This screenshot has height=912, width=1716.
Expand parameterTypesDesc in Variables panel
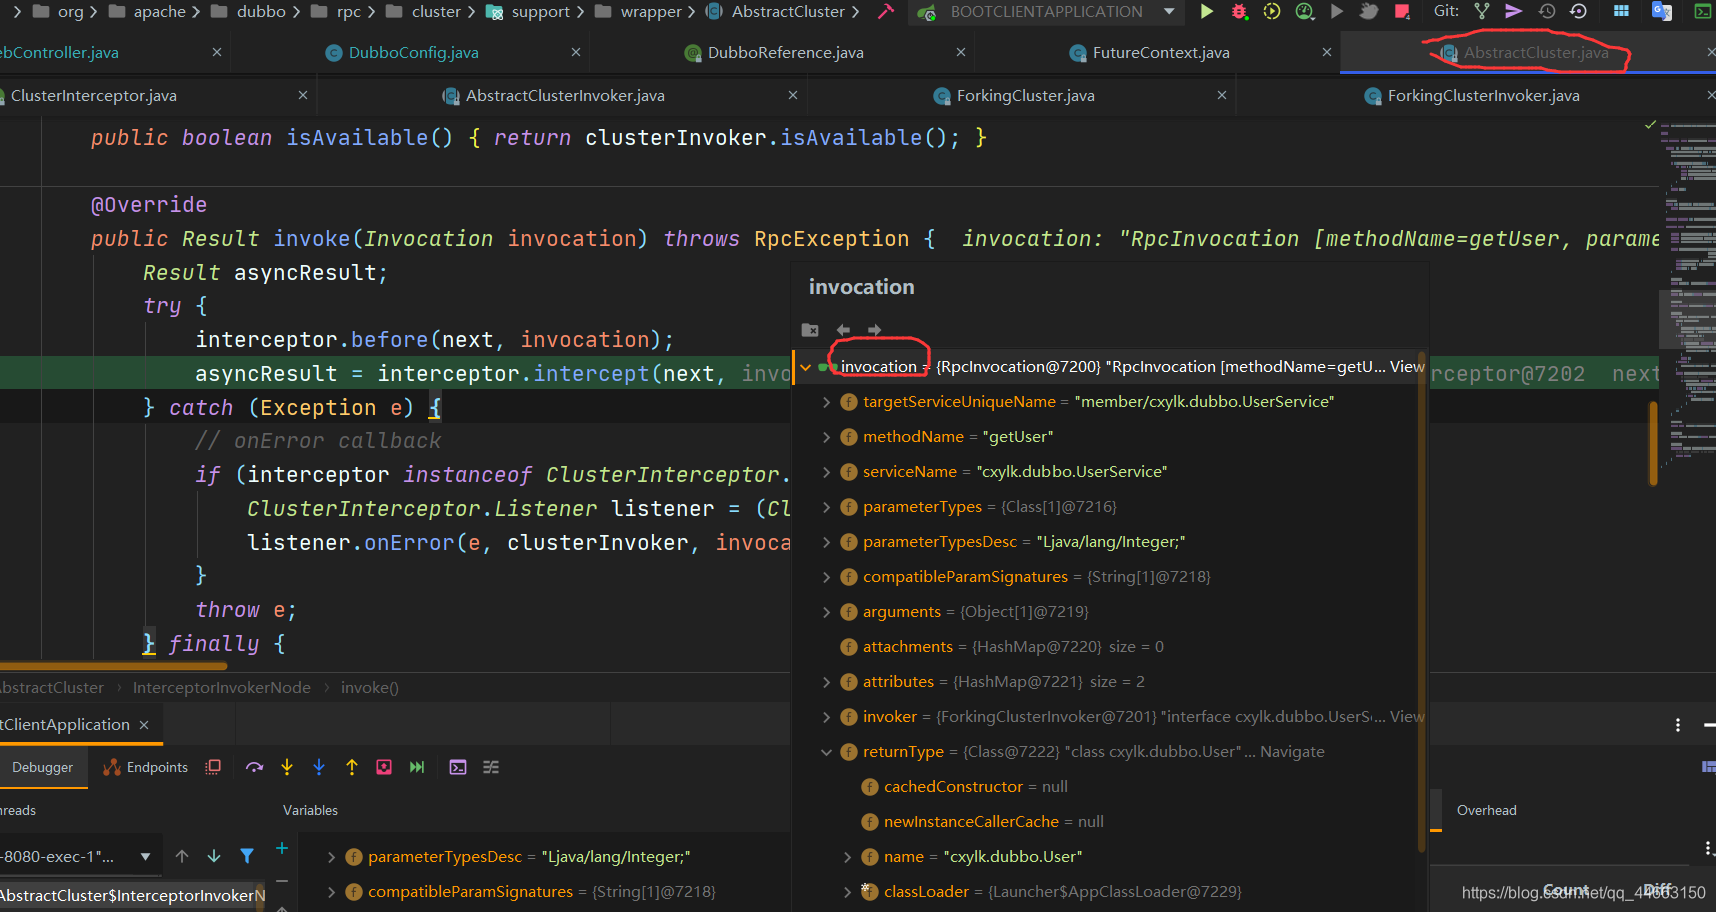coord(331,857)
